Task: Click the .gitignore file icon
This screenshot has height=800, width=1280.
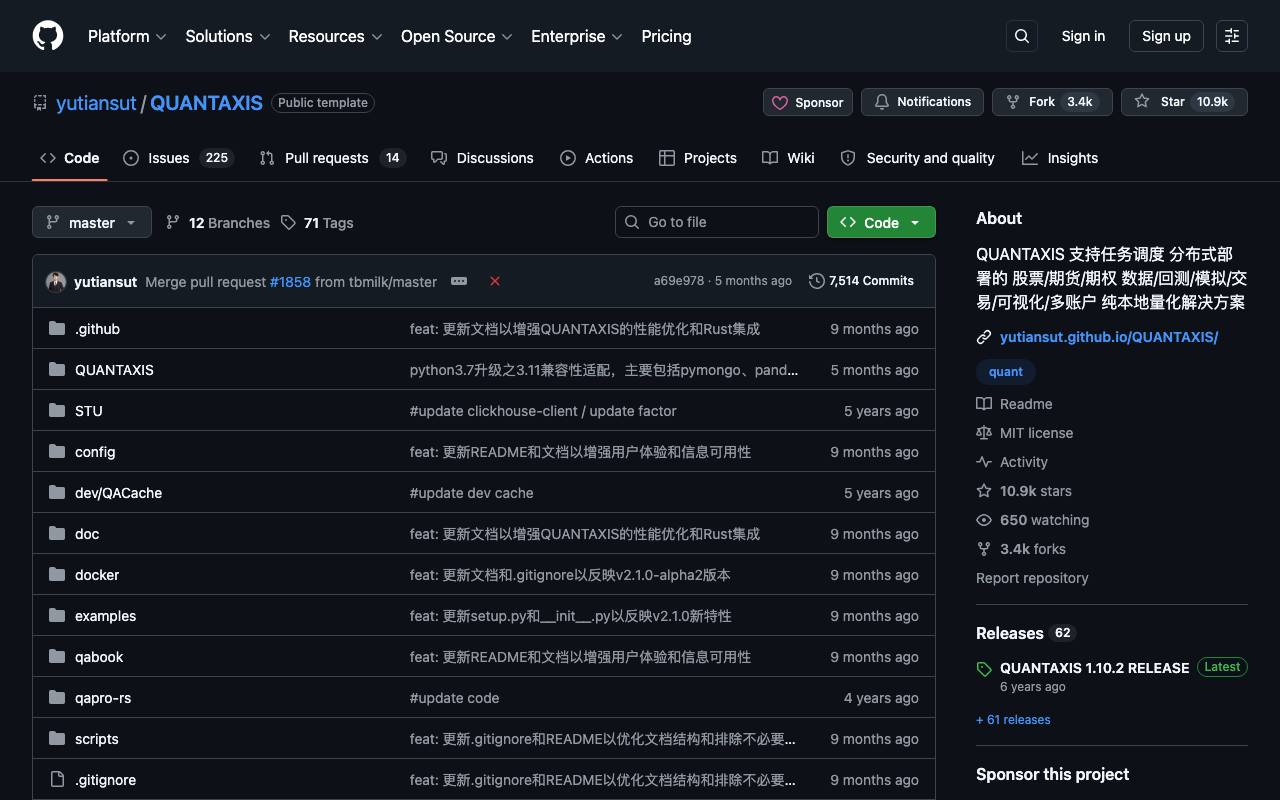Action: (x=57, y=780)
